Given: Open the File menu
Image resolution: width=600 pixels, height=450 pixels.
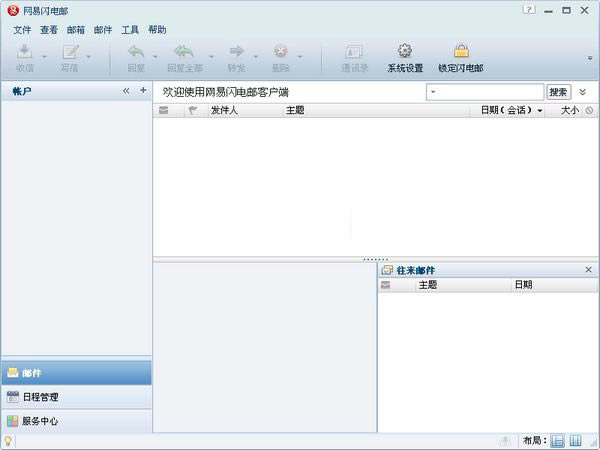Looking at the screenshot, I should pyautogui.click(x=22, y=30).
